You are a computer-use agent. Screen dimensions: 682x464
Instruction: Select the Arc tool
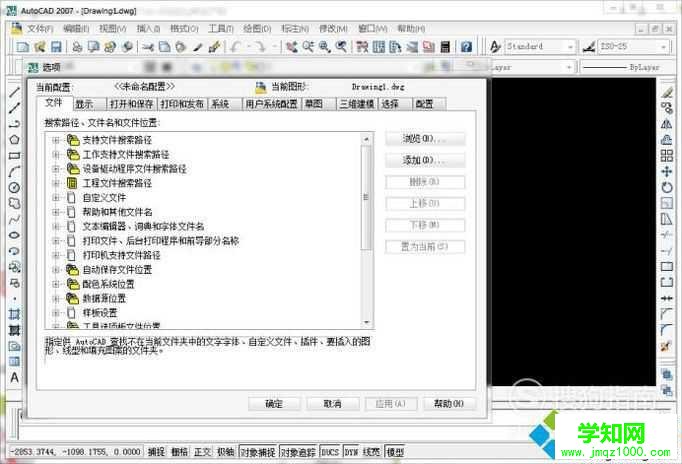tap(14, 172)
